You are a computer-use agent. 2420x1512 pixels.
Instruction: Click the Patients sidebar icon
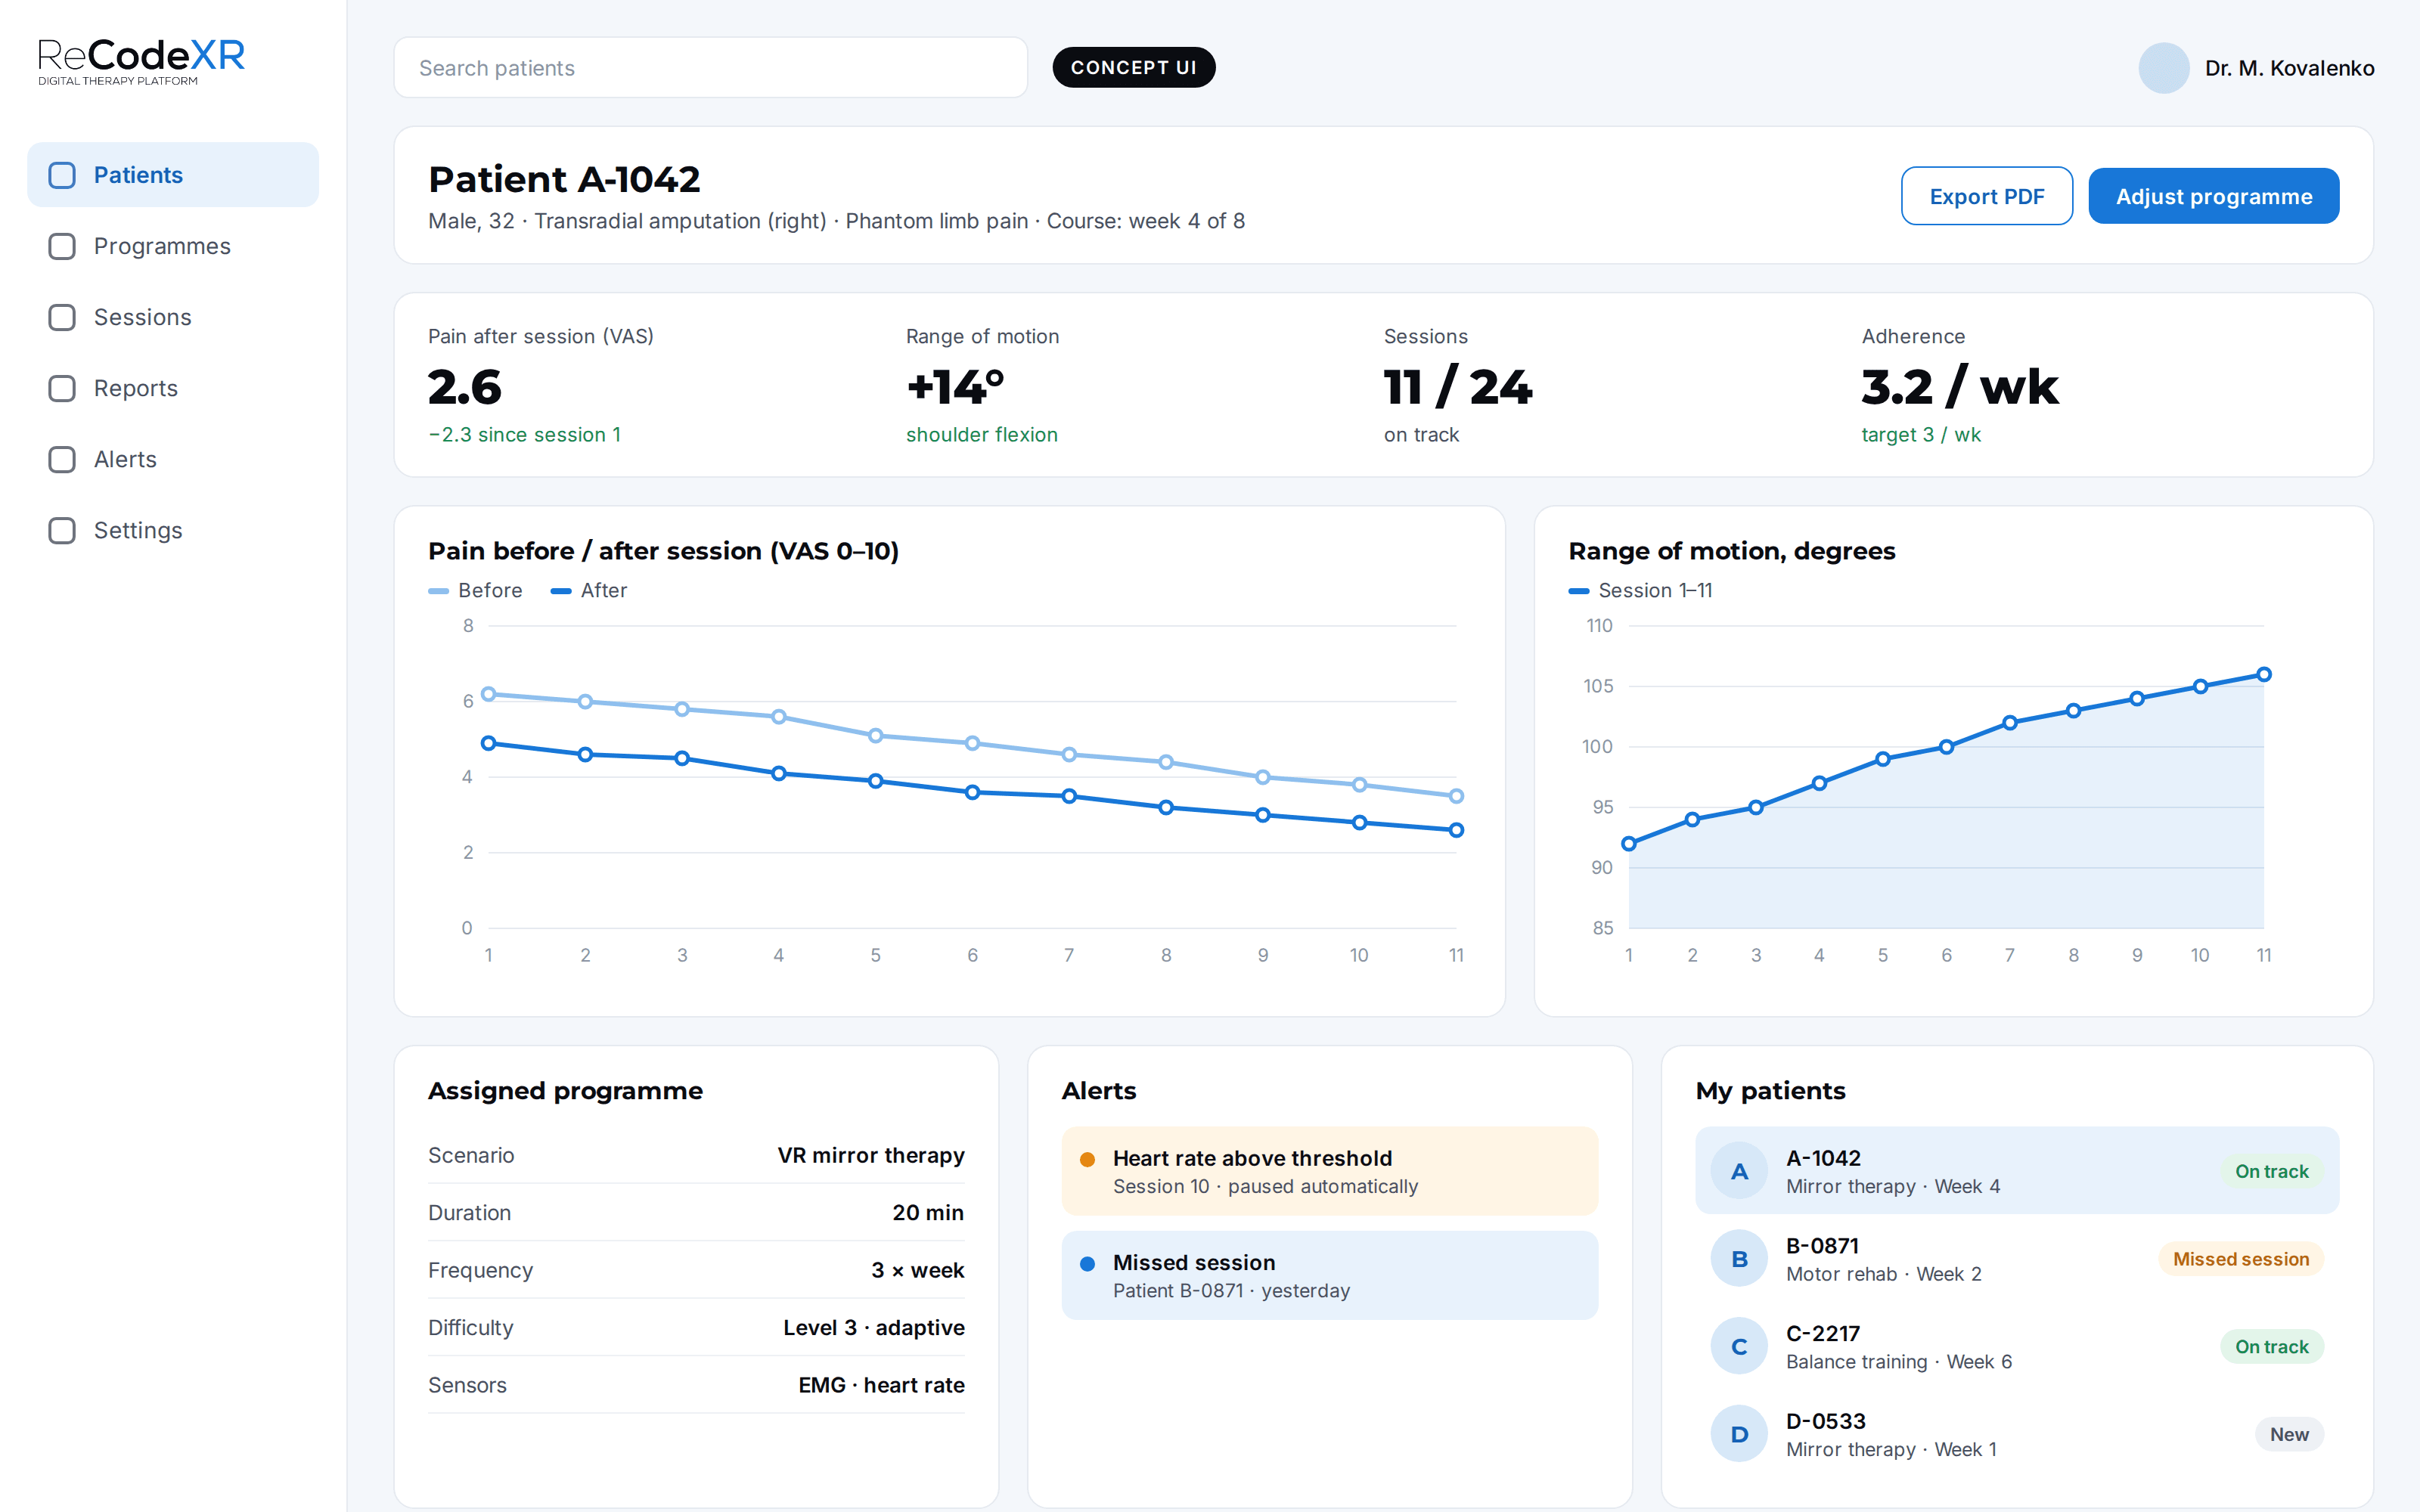pyautogui.click(x=62, y=175)
